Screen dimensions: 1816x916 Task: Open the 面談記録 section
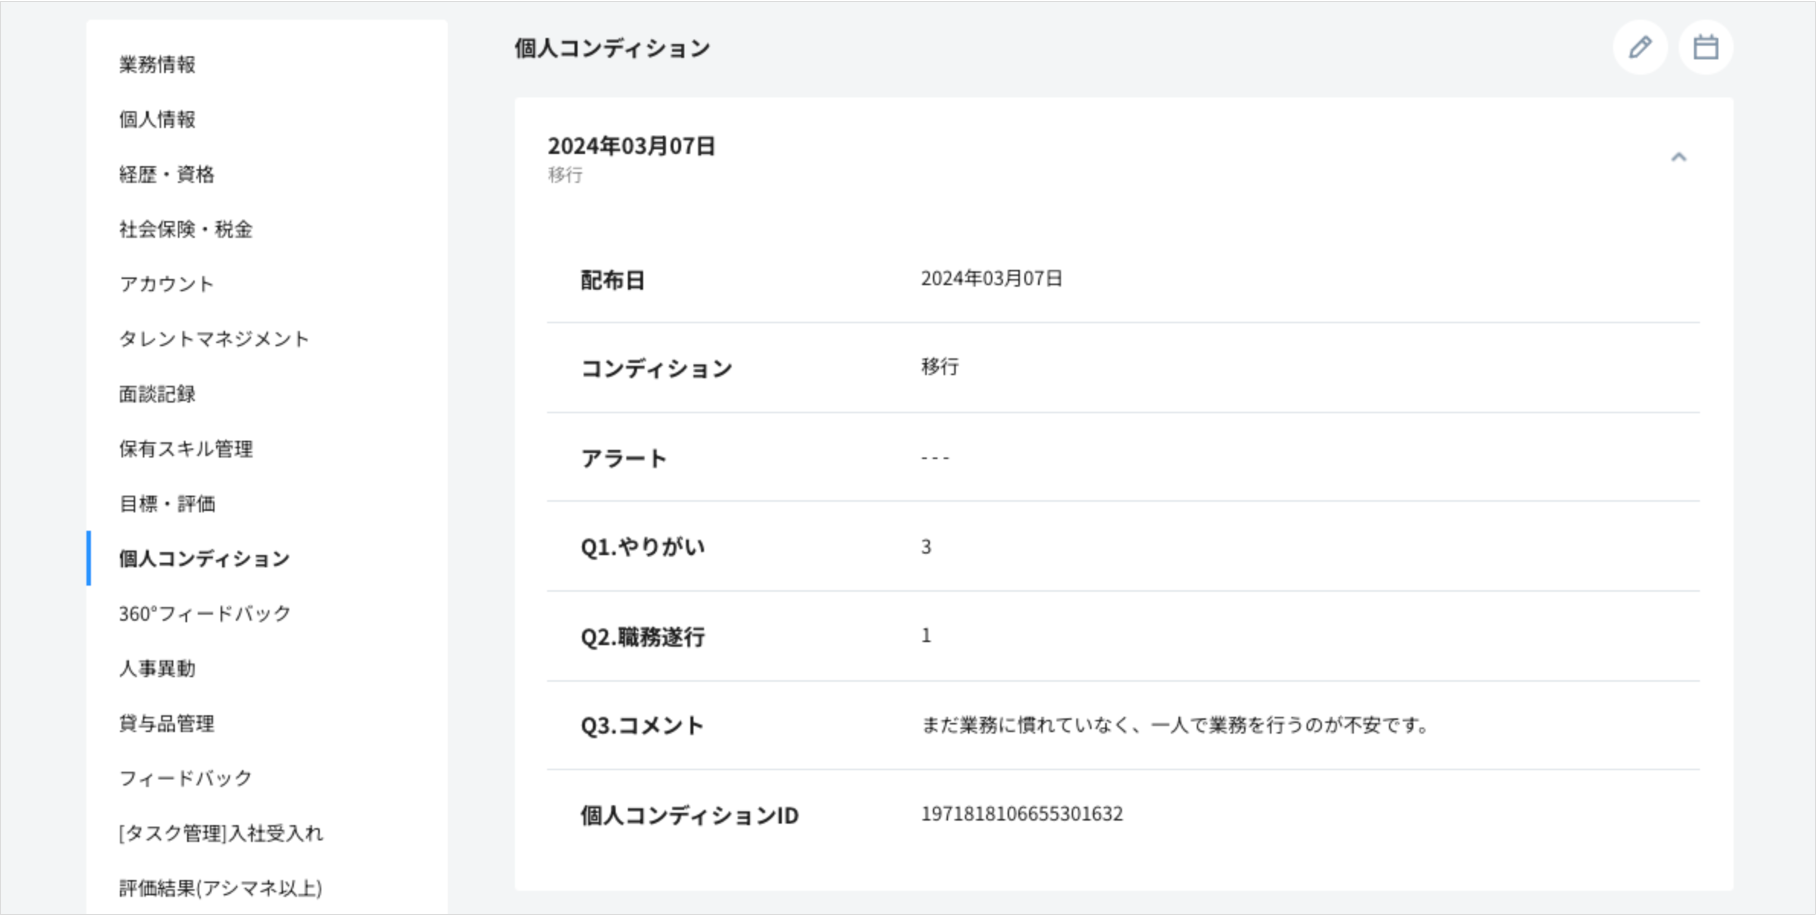point(157,394)
